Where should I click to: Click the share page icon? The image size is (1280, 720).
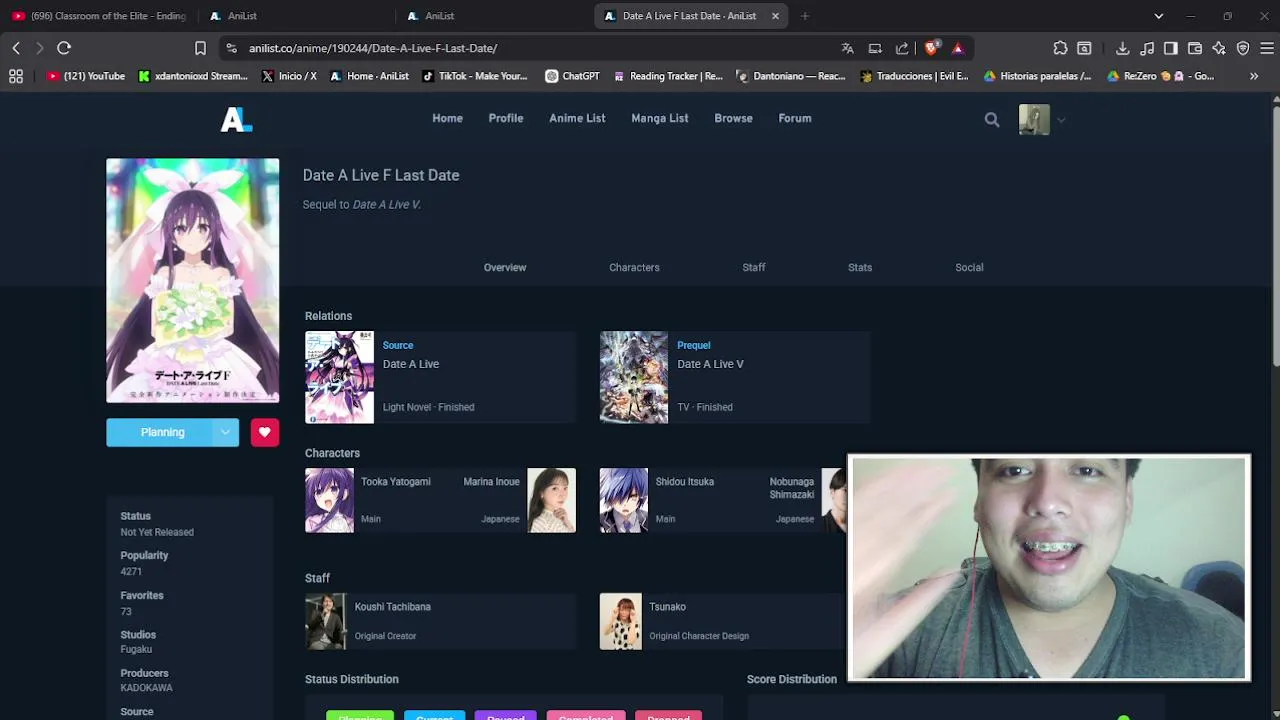coord(902,48)
